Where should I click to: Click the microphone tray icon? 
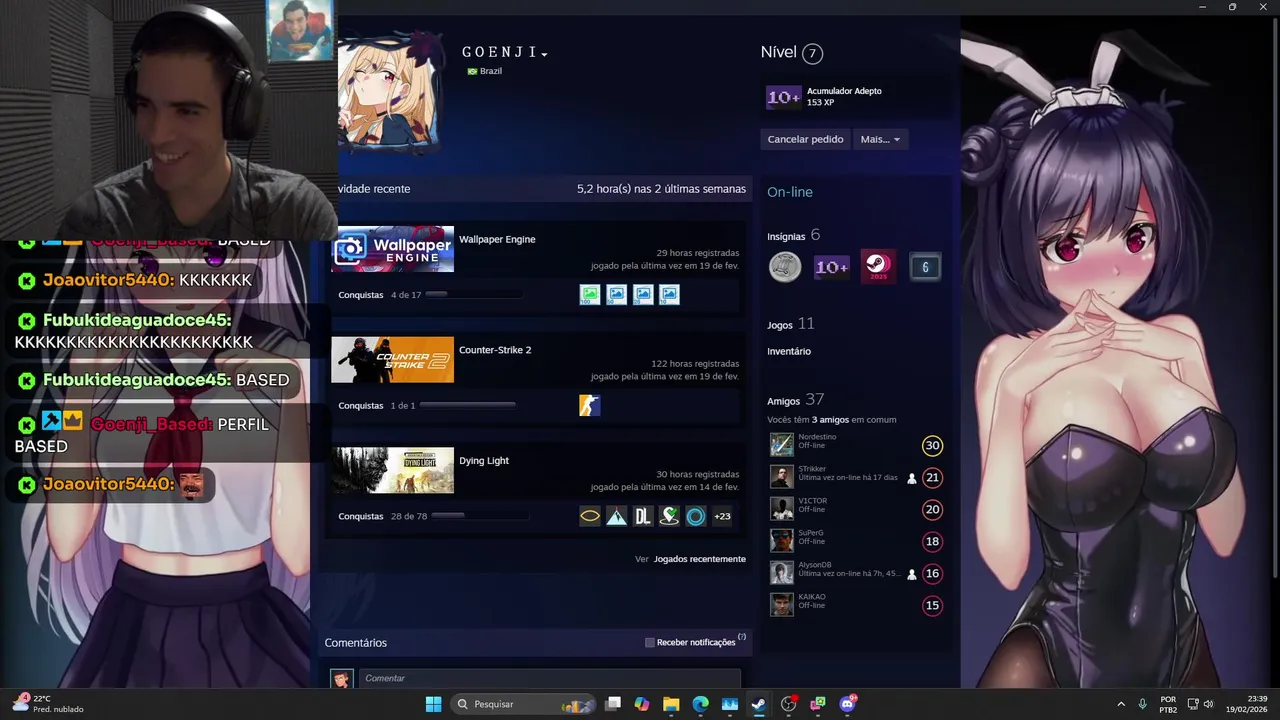coord(1143,704)
